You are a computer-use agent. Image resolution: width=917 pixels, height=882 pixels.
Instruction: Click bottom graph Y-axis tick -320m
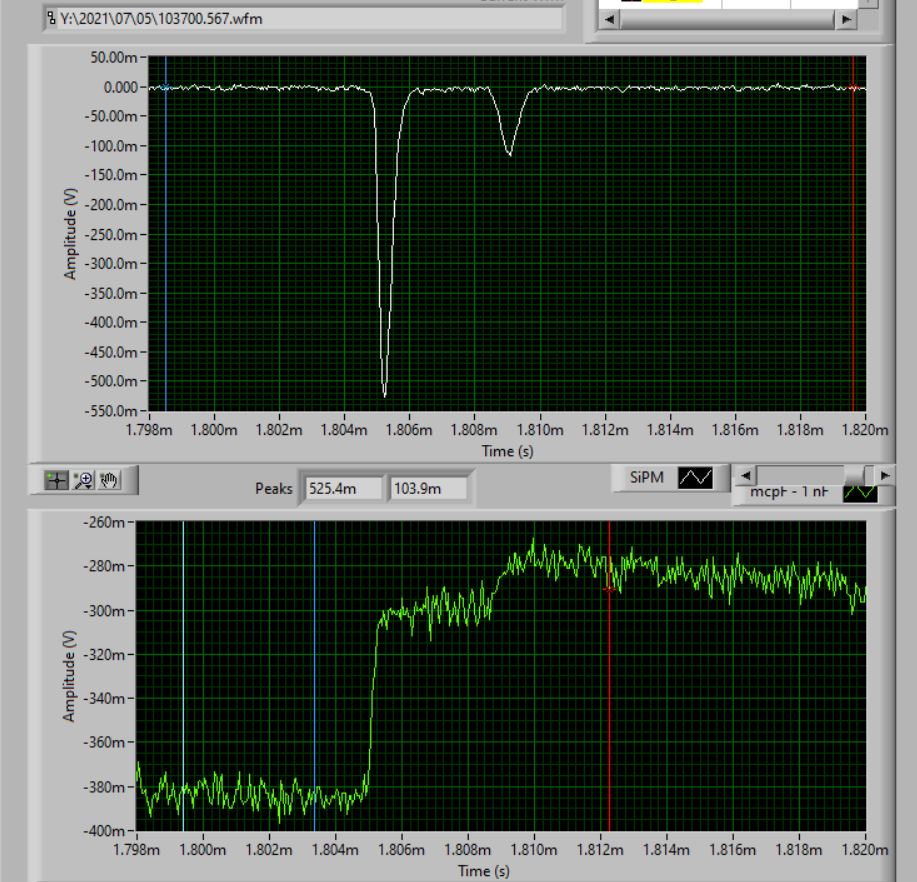point(104,654)
